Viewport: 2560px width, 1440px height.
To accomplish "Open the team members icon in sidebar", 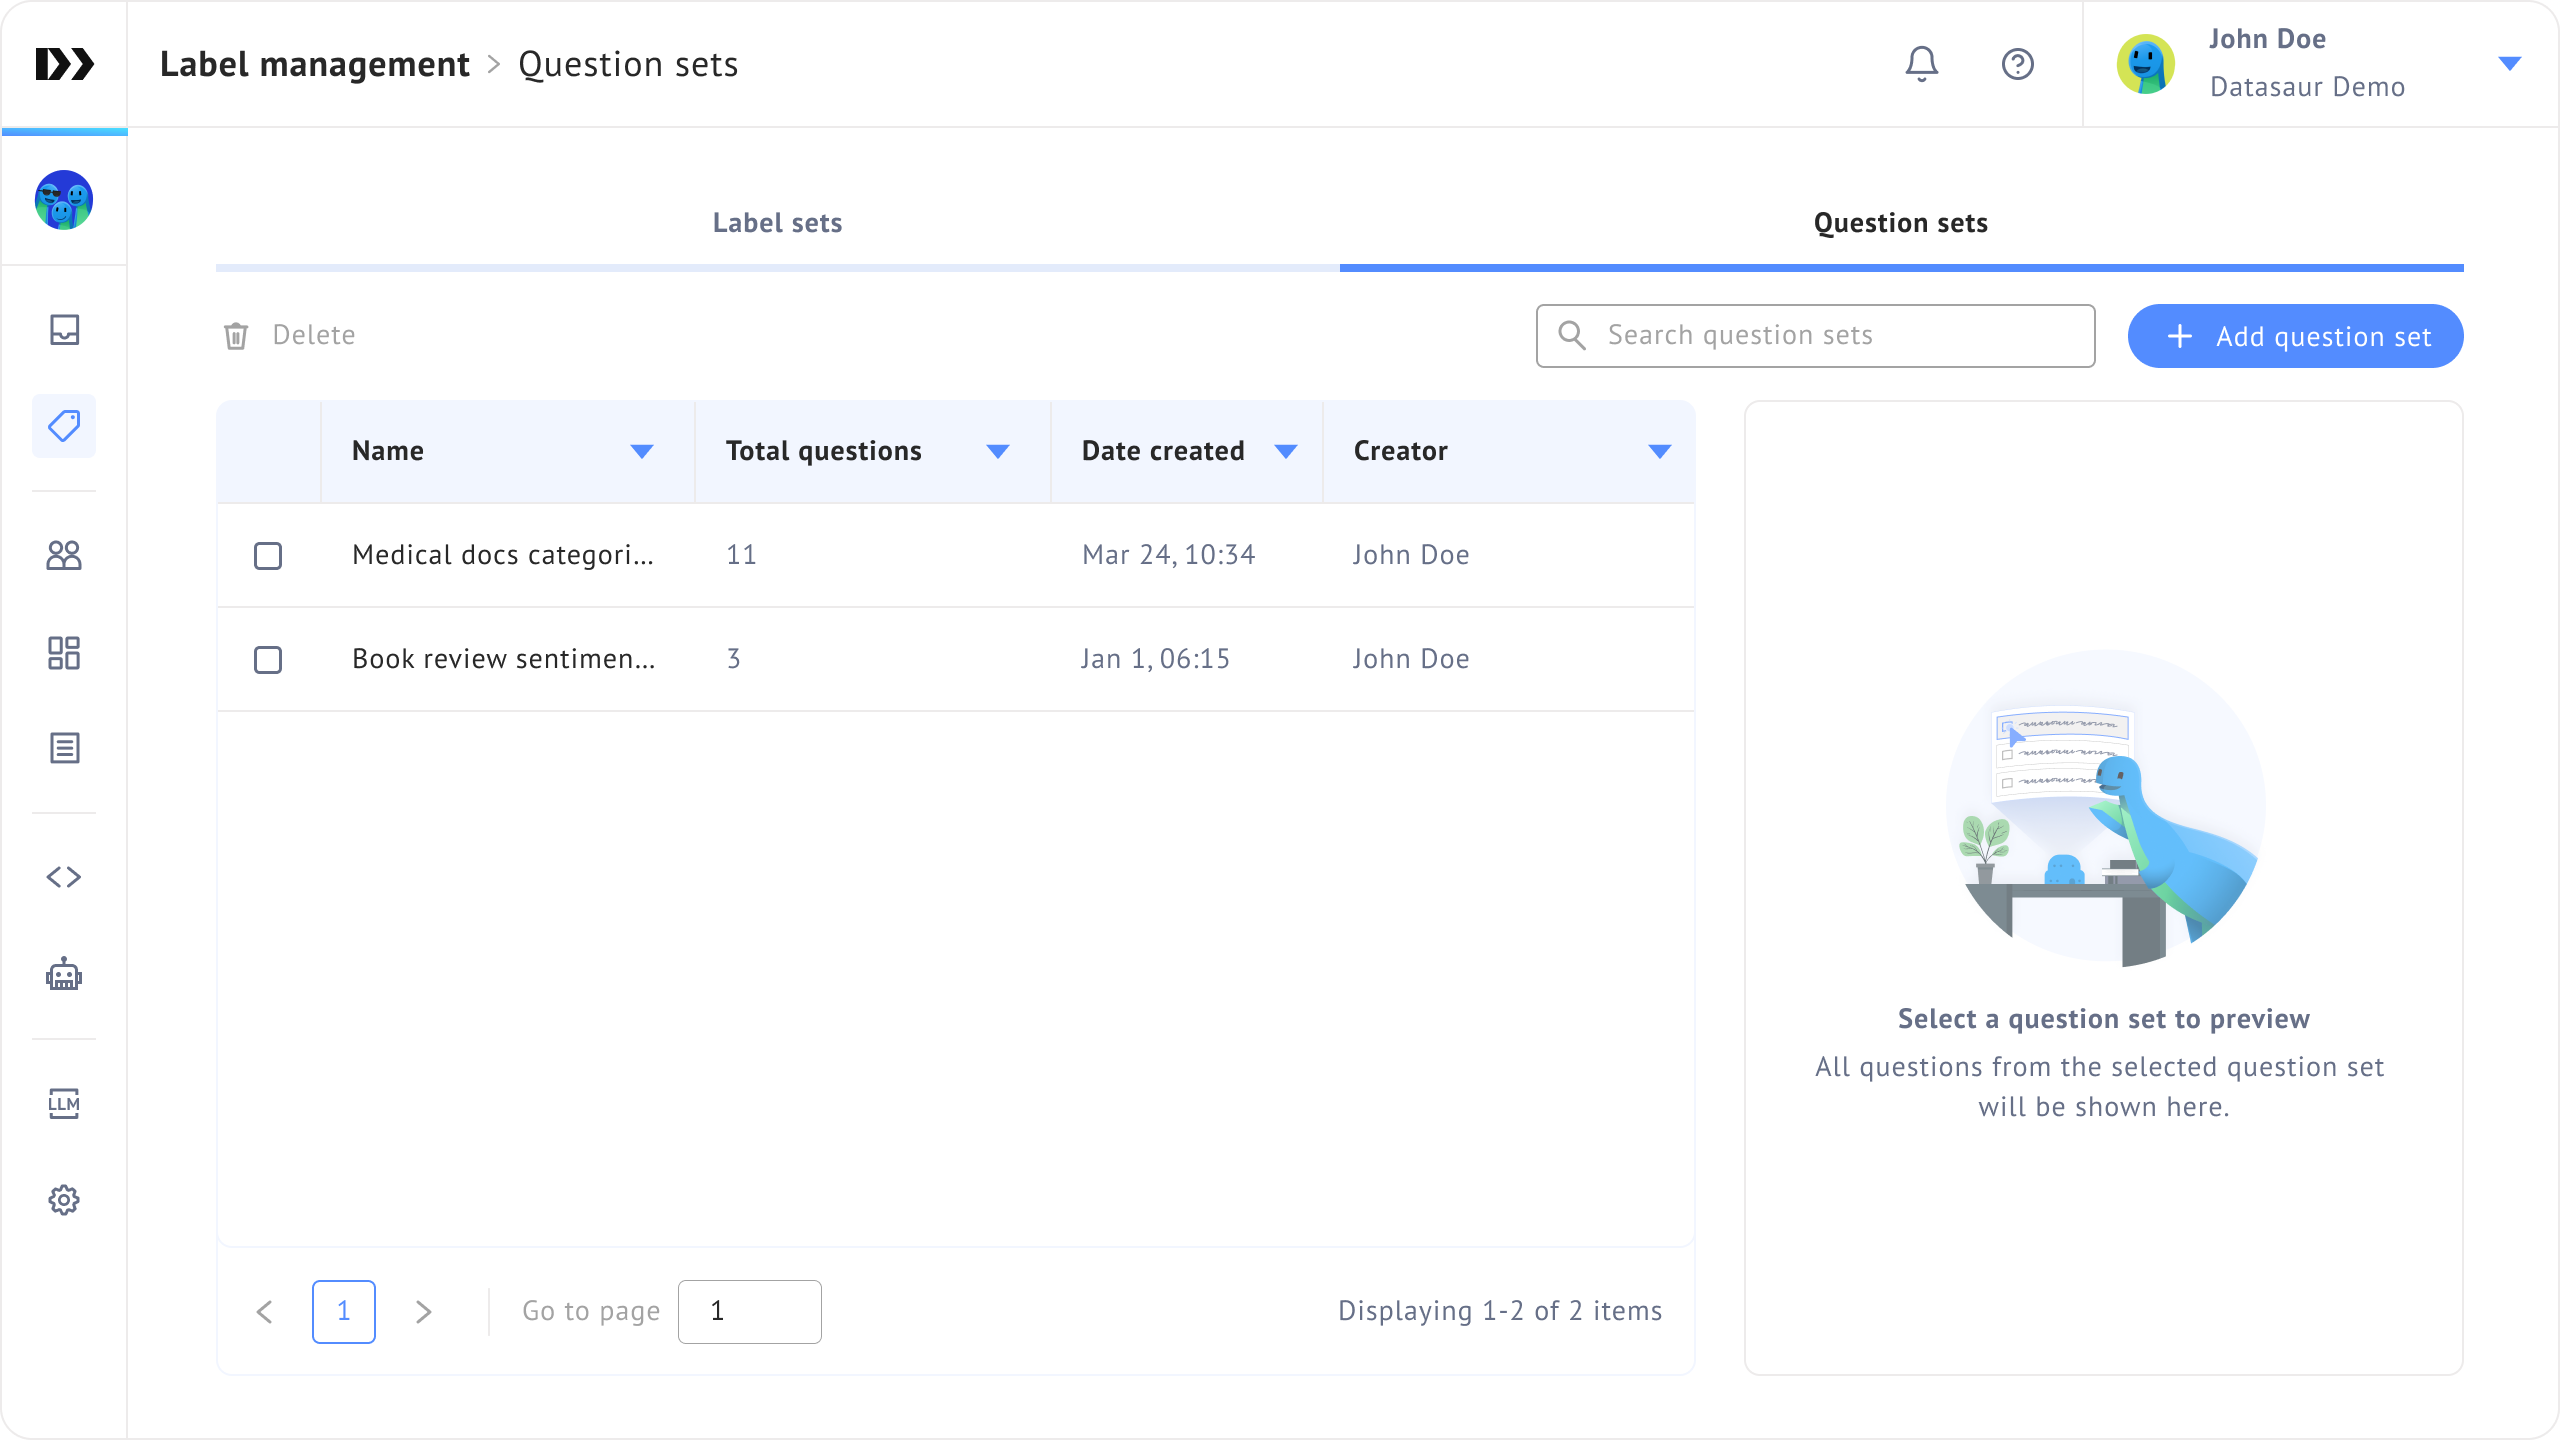I will point(64,555).
